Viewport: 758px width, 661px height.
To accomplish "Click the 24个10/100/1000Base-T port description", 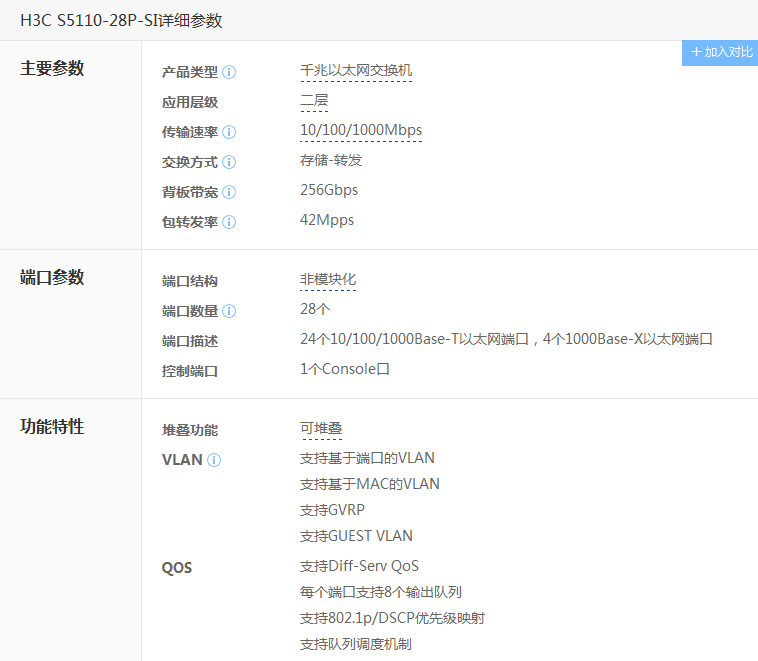I will click(506, 339).
